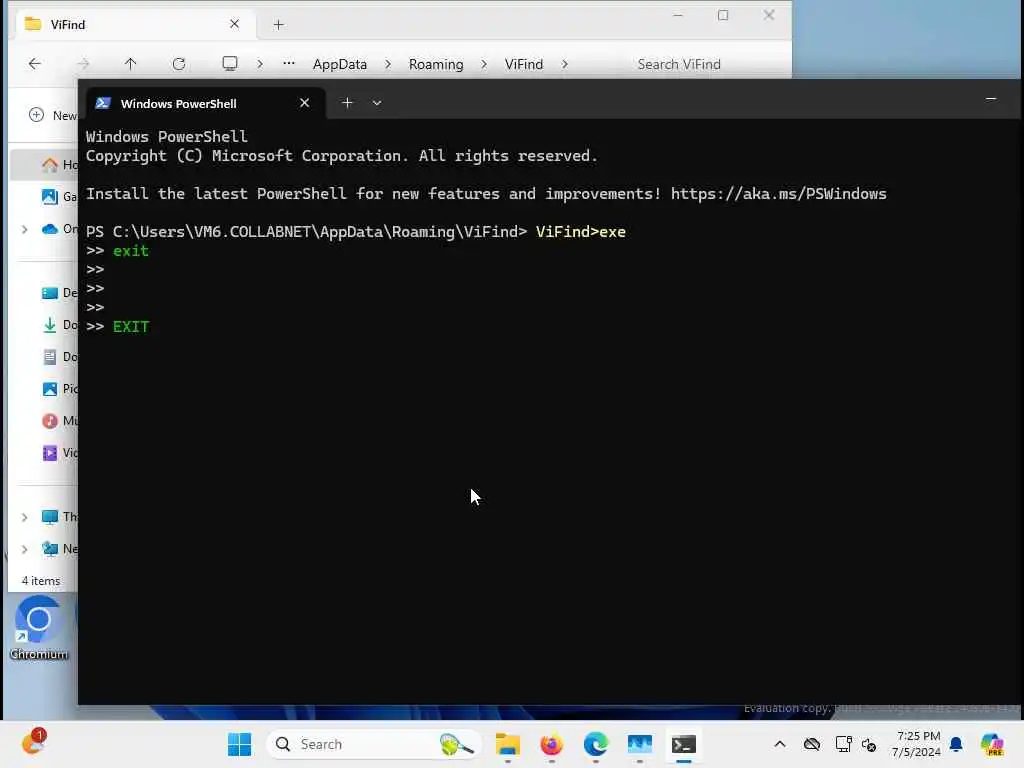Go forward in File Explorer

click(83, 63)
